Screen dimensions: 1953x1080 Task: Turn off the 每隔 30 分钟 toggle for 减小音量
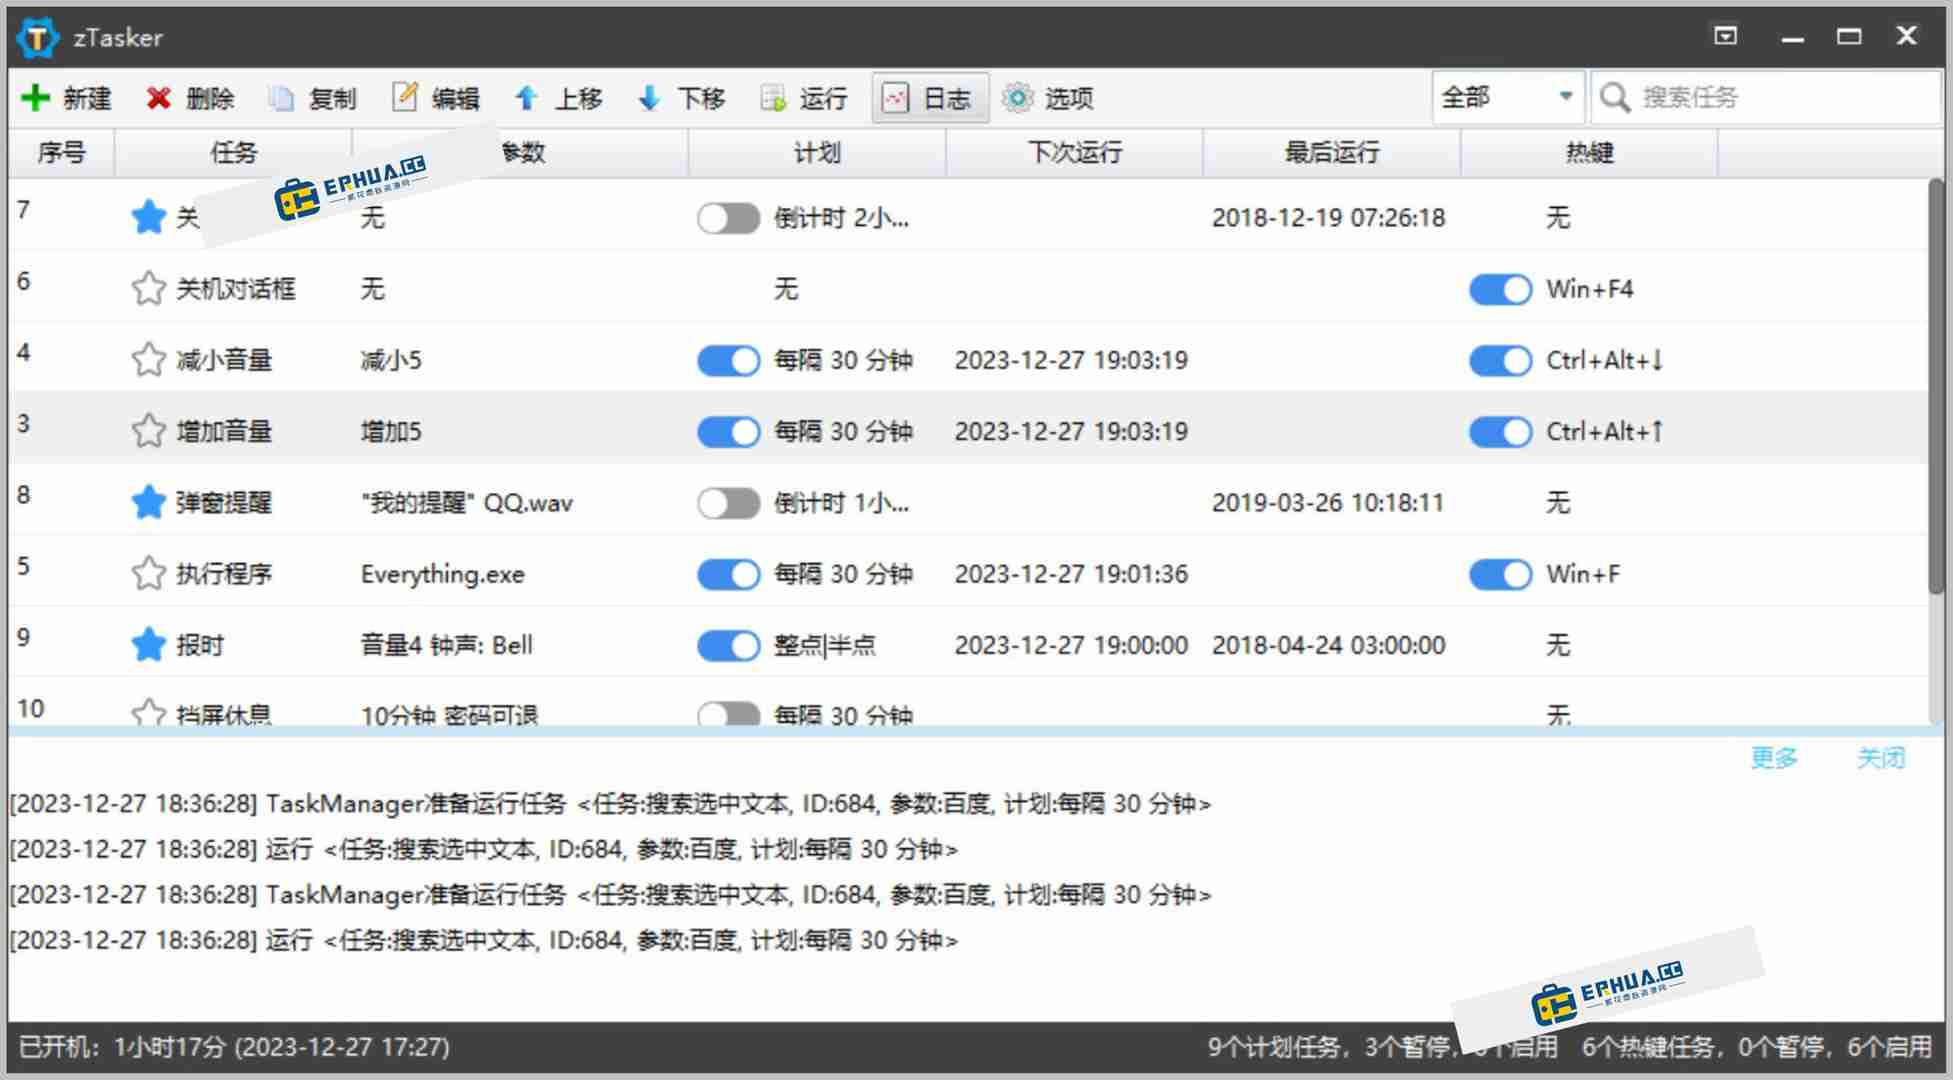click(728, 360)
